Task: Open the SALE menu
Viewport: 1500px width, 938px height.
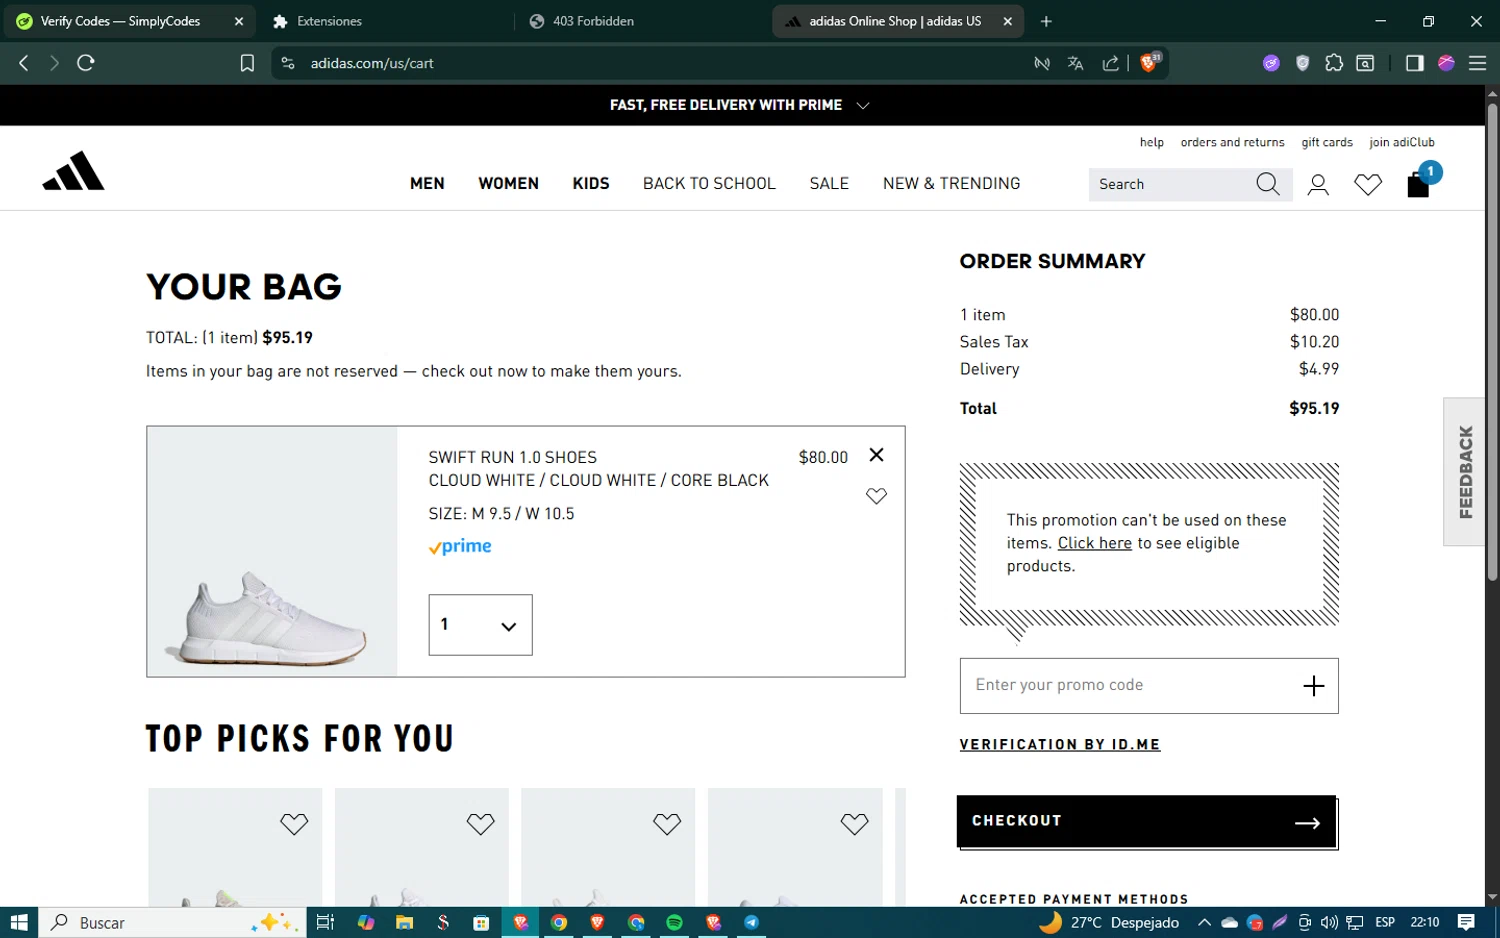Action: point(829,184)
